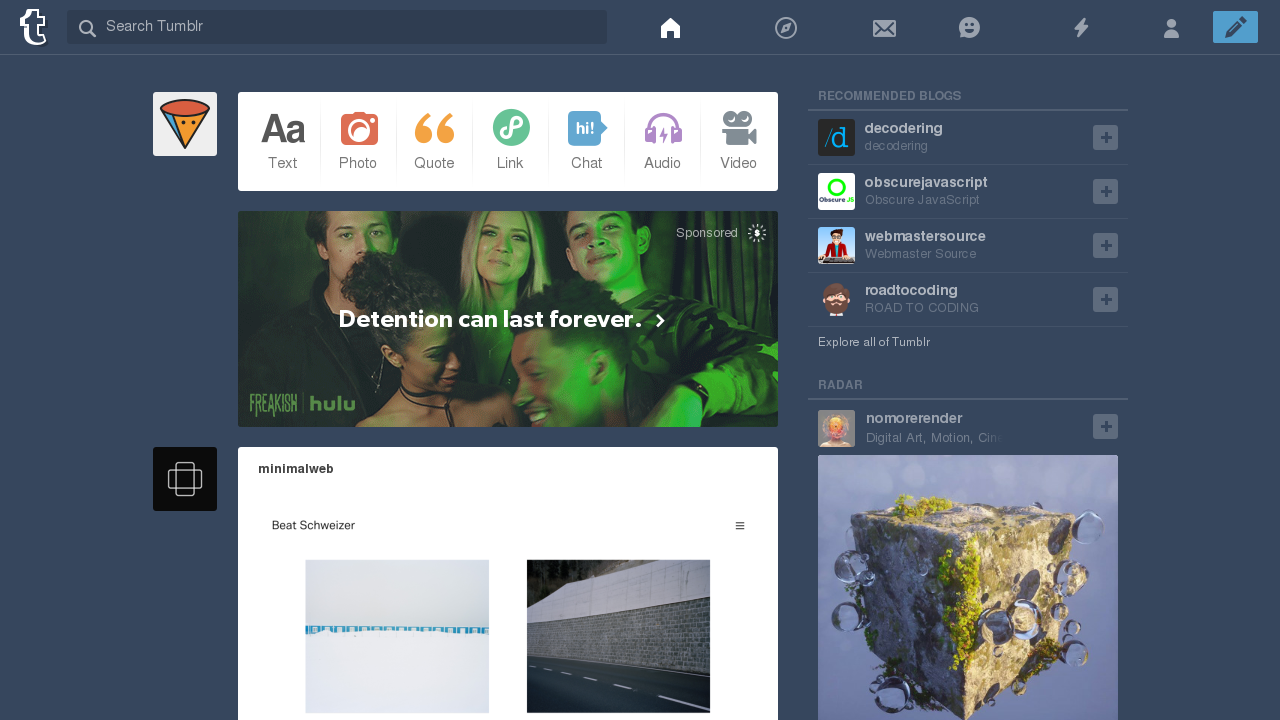Follow the obscurejavascript blog

pyautogui.click(x=1105, y=191)
